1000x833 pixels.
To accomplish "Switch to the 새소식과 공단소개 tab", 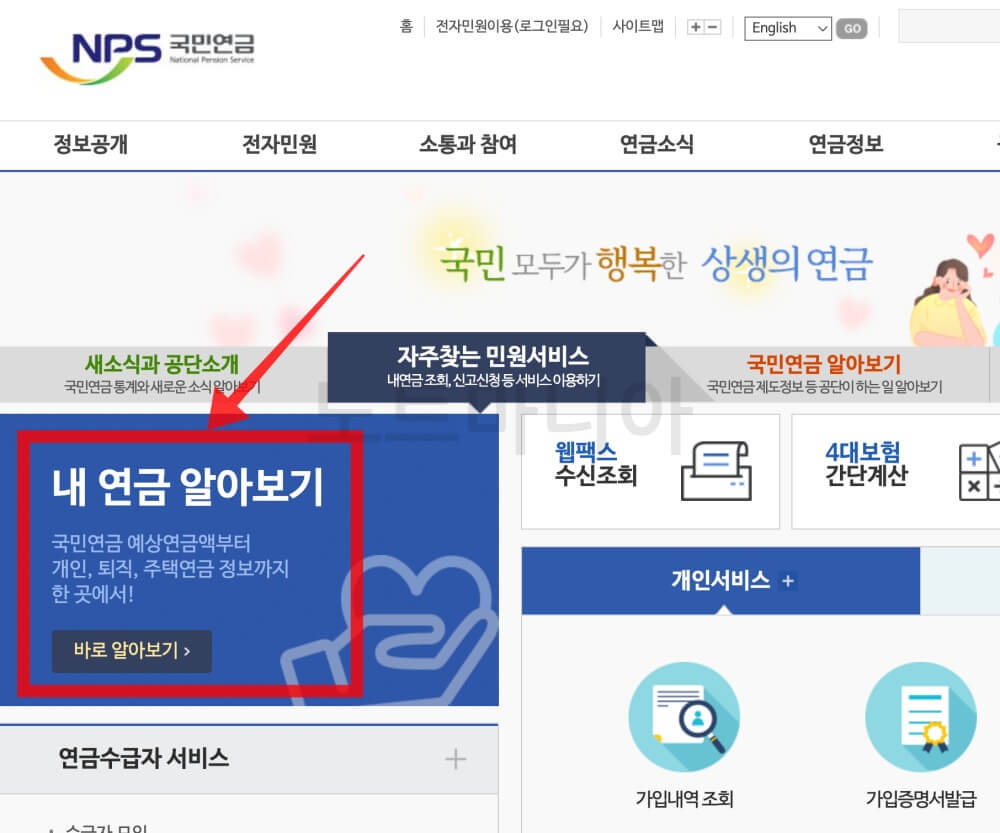I will pyautogui.click(x=160, y=364).
